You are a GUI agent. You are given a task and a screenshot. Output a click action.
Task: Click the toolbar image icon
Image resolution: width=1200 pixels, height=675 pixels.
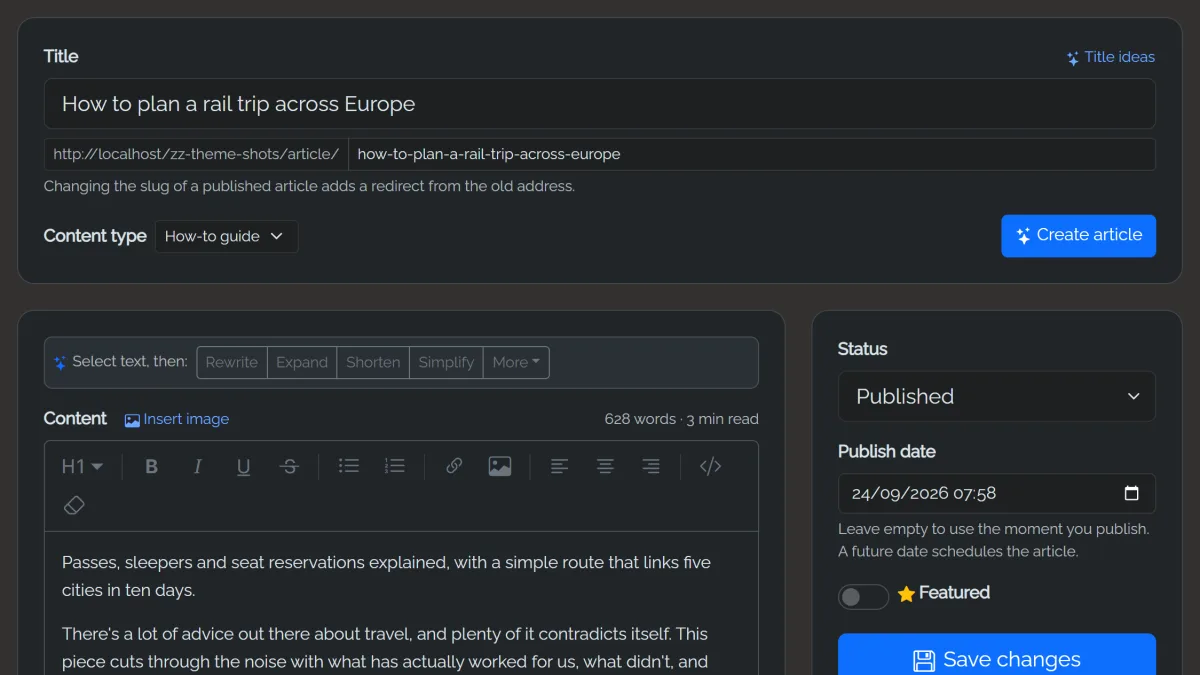pyautogui.click(x=500, y=466)
